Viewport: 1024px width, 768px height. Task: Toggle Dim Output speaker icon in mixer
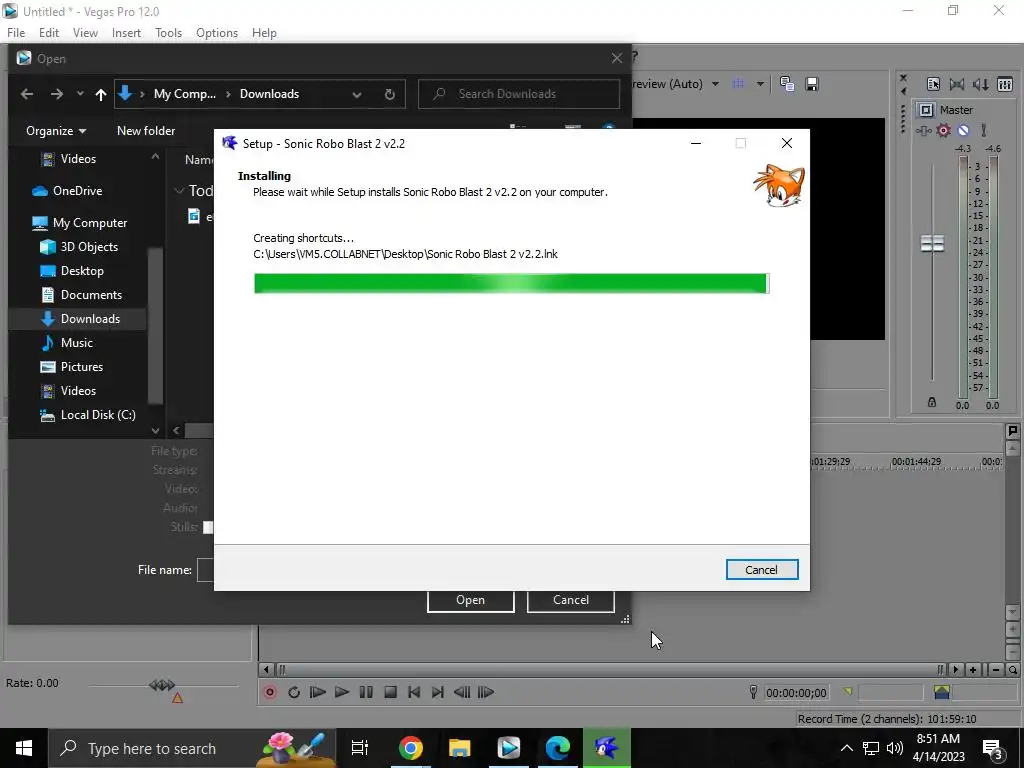[x=980, y=84]
